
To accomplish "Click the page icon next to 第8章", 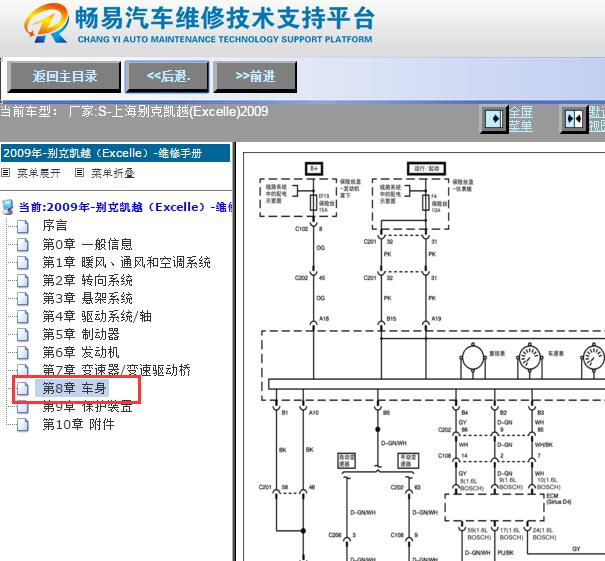I will (x=23, y=389).
